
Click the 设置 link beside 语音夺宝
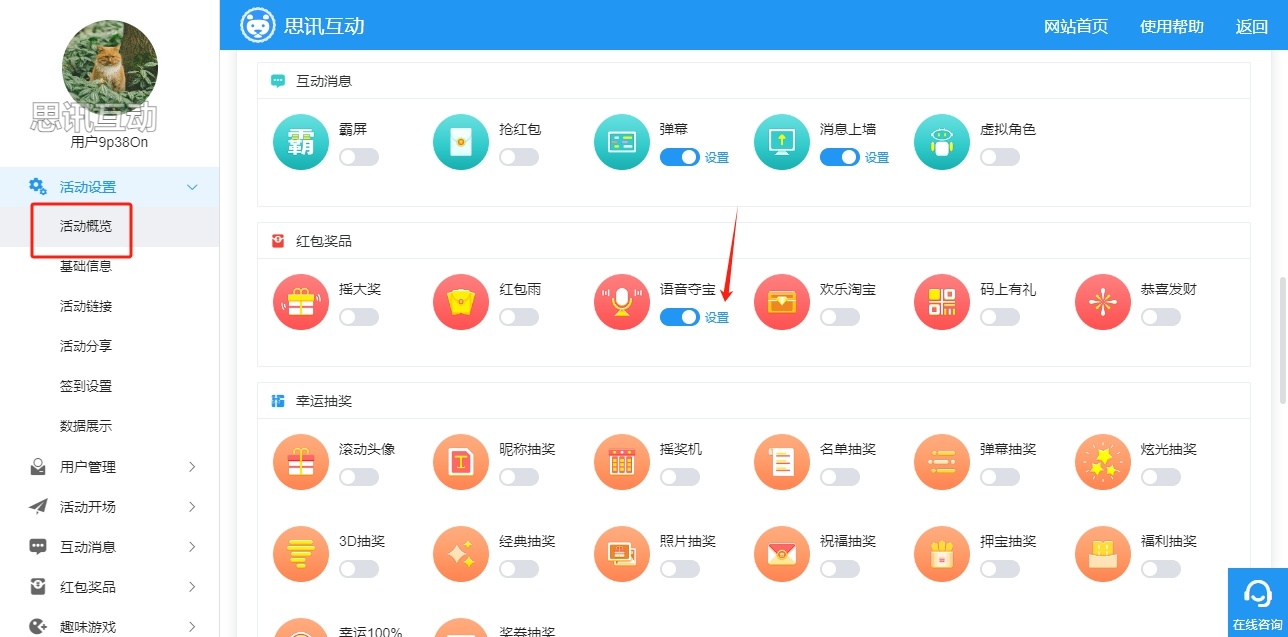(717, 318)
